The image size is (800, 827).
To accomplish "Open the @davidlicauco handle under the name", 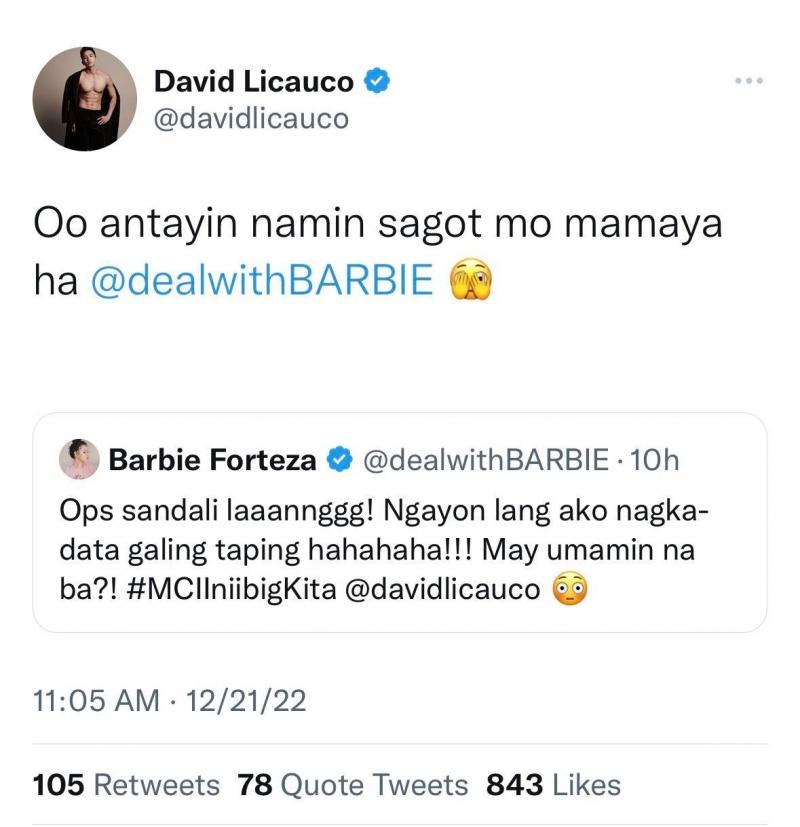I will click(x=251, y=118).
